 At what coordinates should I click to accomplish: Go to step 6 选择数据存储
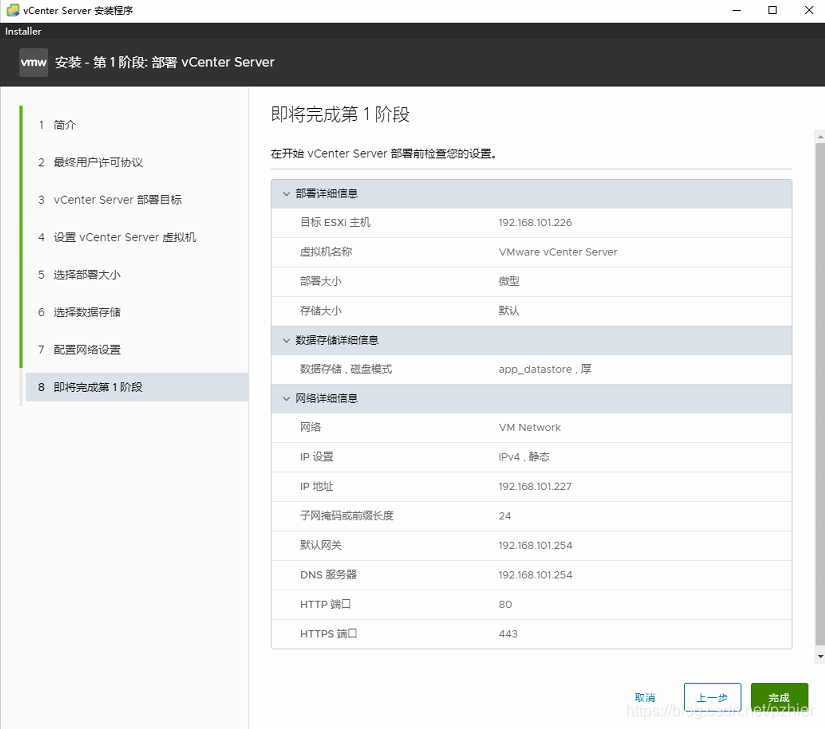(79, 312)
